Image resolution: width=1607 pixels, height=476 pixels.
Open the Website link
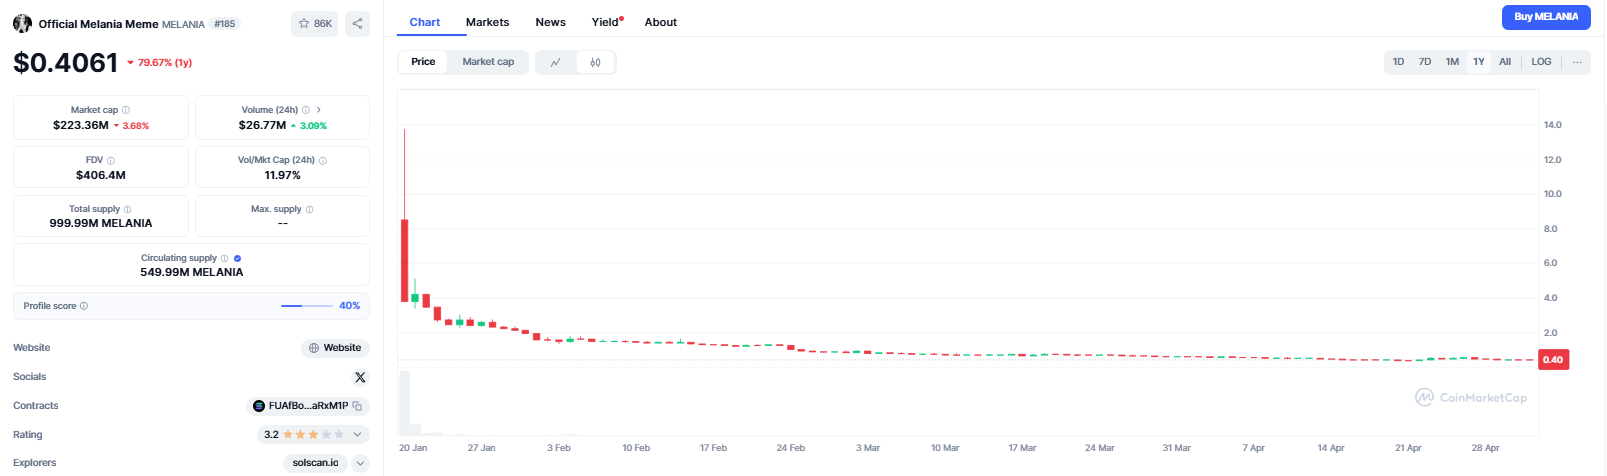tap(335, 348)
